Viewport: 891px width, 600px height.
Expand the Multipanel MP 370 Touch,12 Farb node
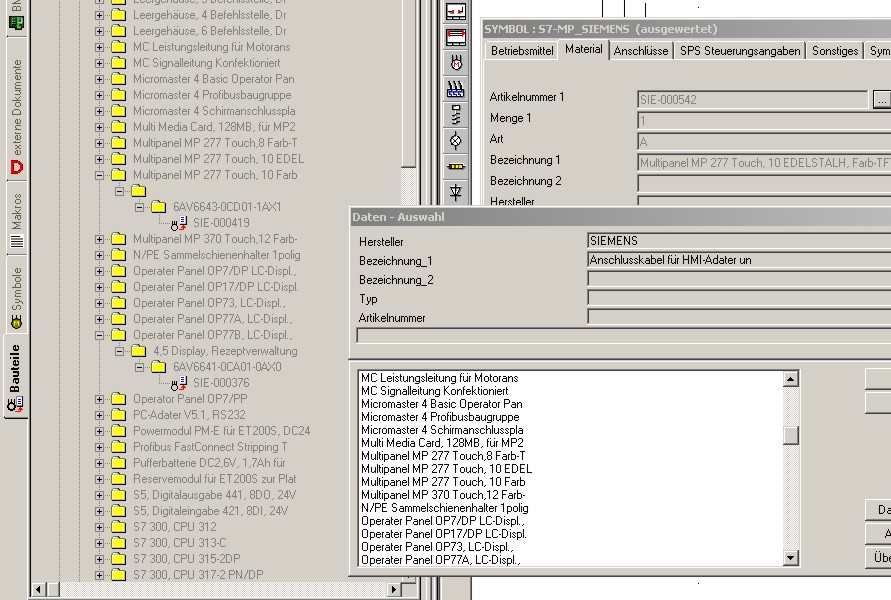point(99,239)
